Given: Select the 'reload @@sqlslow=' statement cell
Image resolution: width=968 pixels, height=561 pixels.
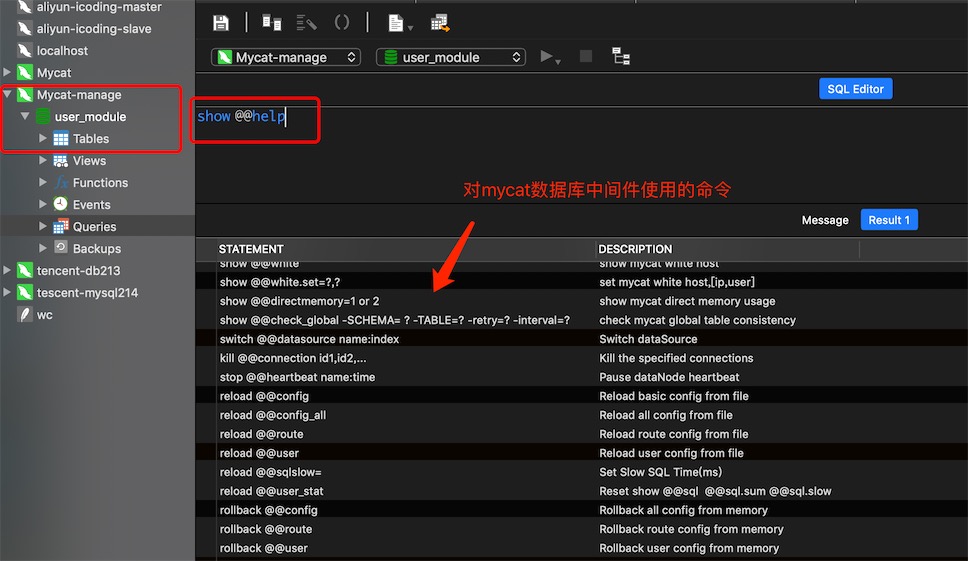Looking at the screenshot, I should pyautogui.click(x=270, y=472).
